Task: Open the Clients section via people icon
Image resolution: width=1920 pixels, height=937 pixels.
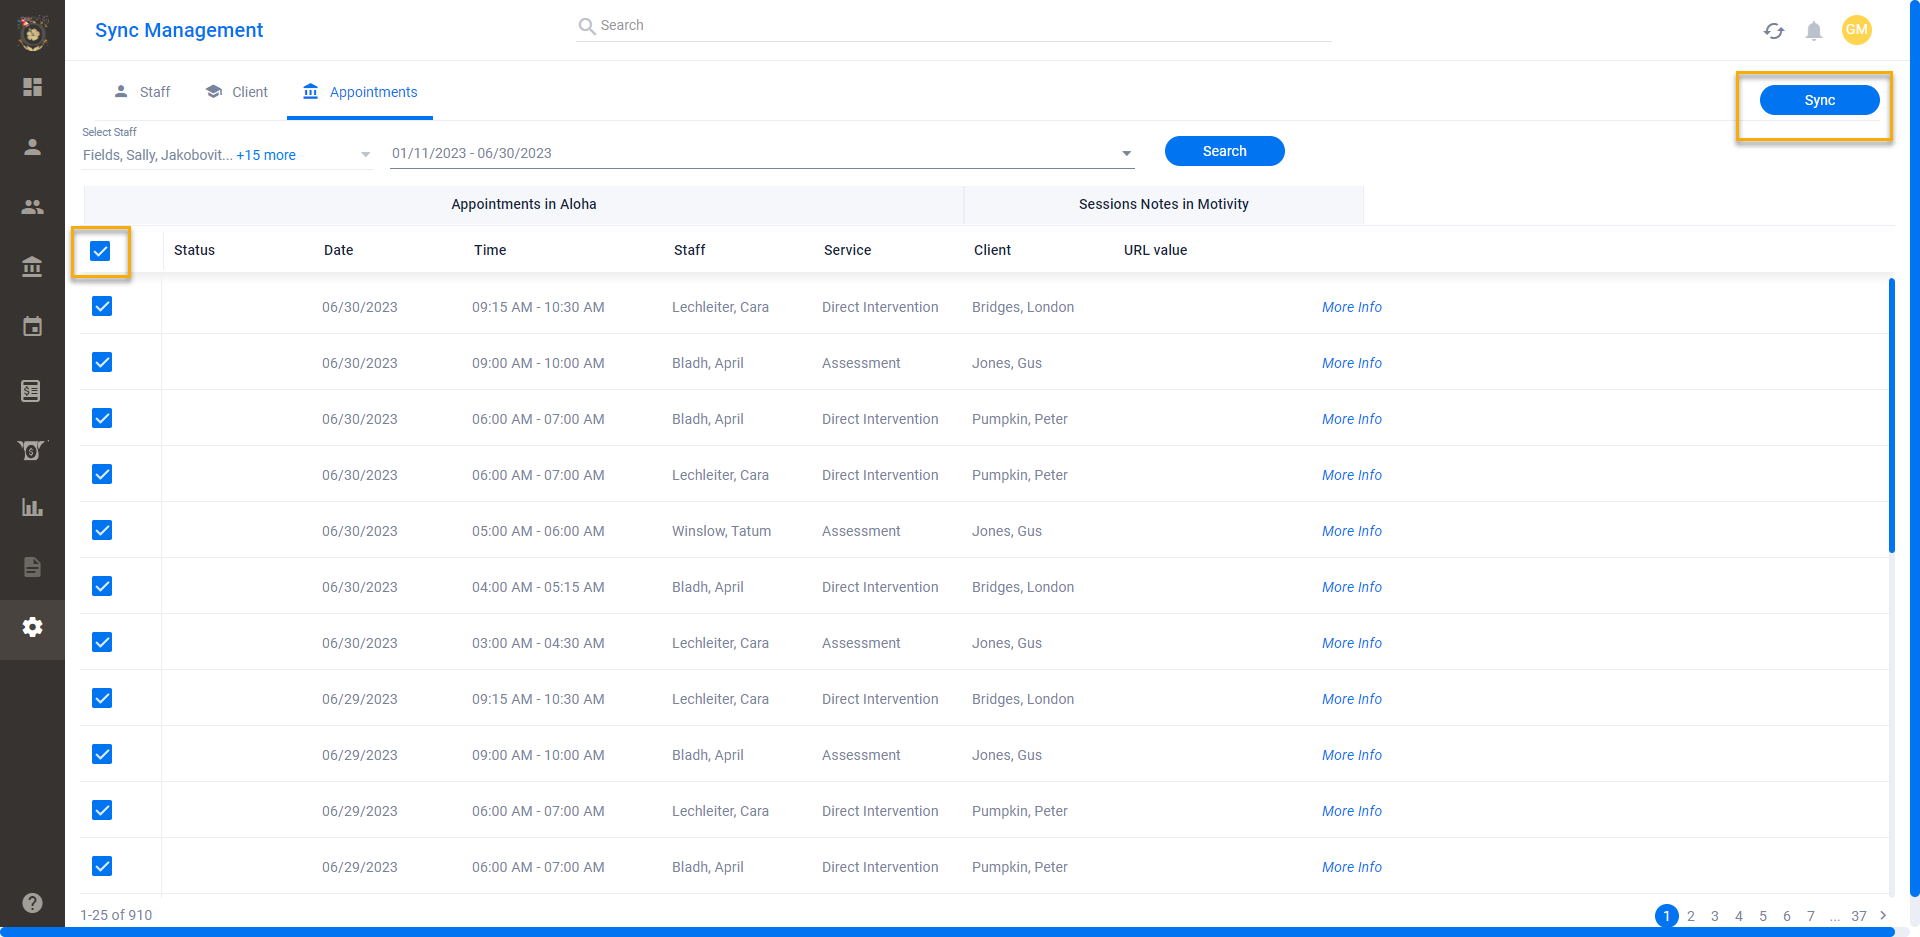Action: coord(32,207)
